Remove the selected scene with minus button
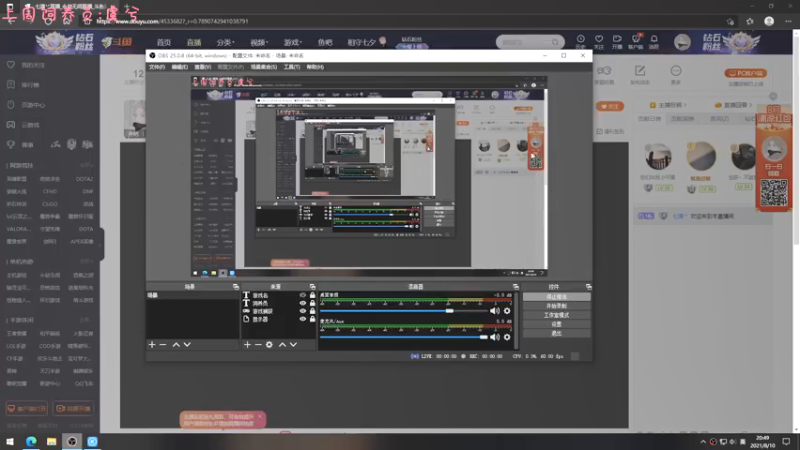The image size is (800, 450). point(163,345)
